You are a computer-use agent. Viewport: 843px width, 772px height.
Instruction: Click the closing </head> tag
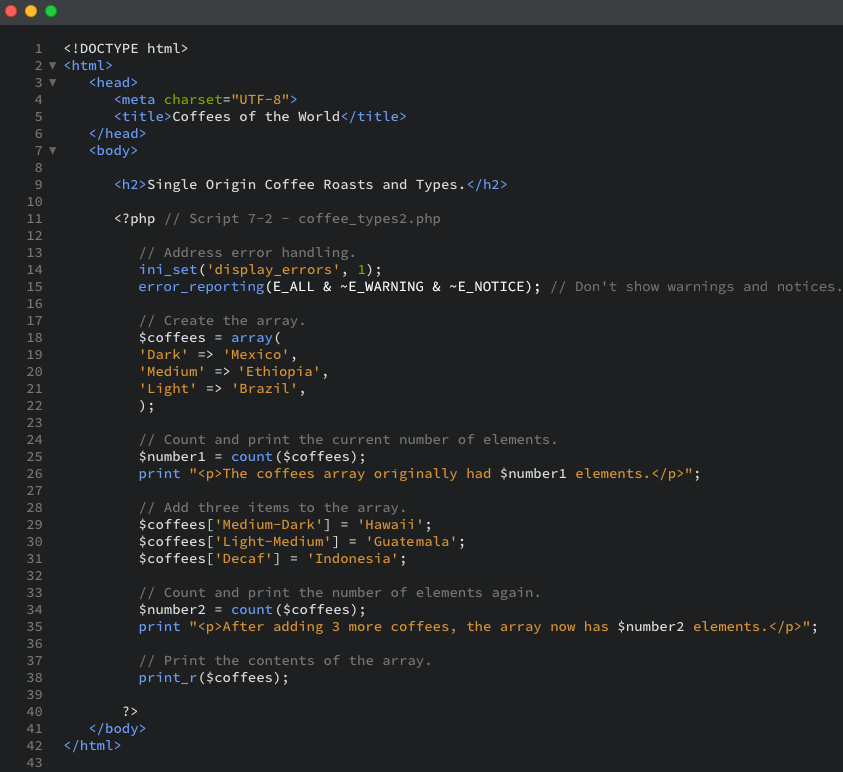[x=117, y=134]
